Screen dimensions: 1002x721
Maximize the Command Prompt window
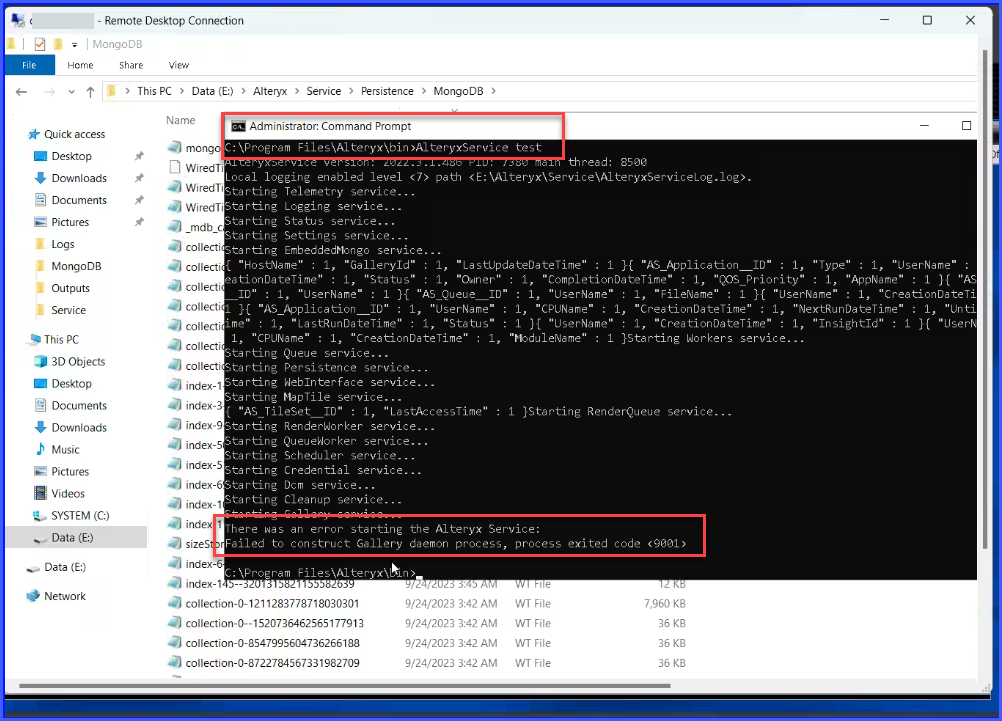(966, 126)
